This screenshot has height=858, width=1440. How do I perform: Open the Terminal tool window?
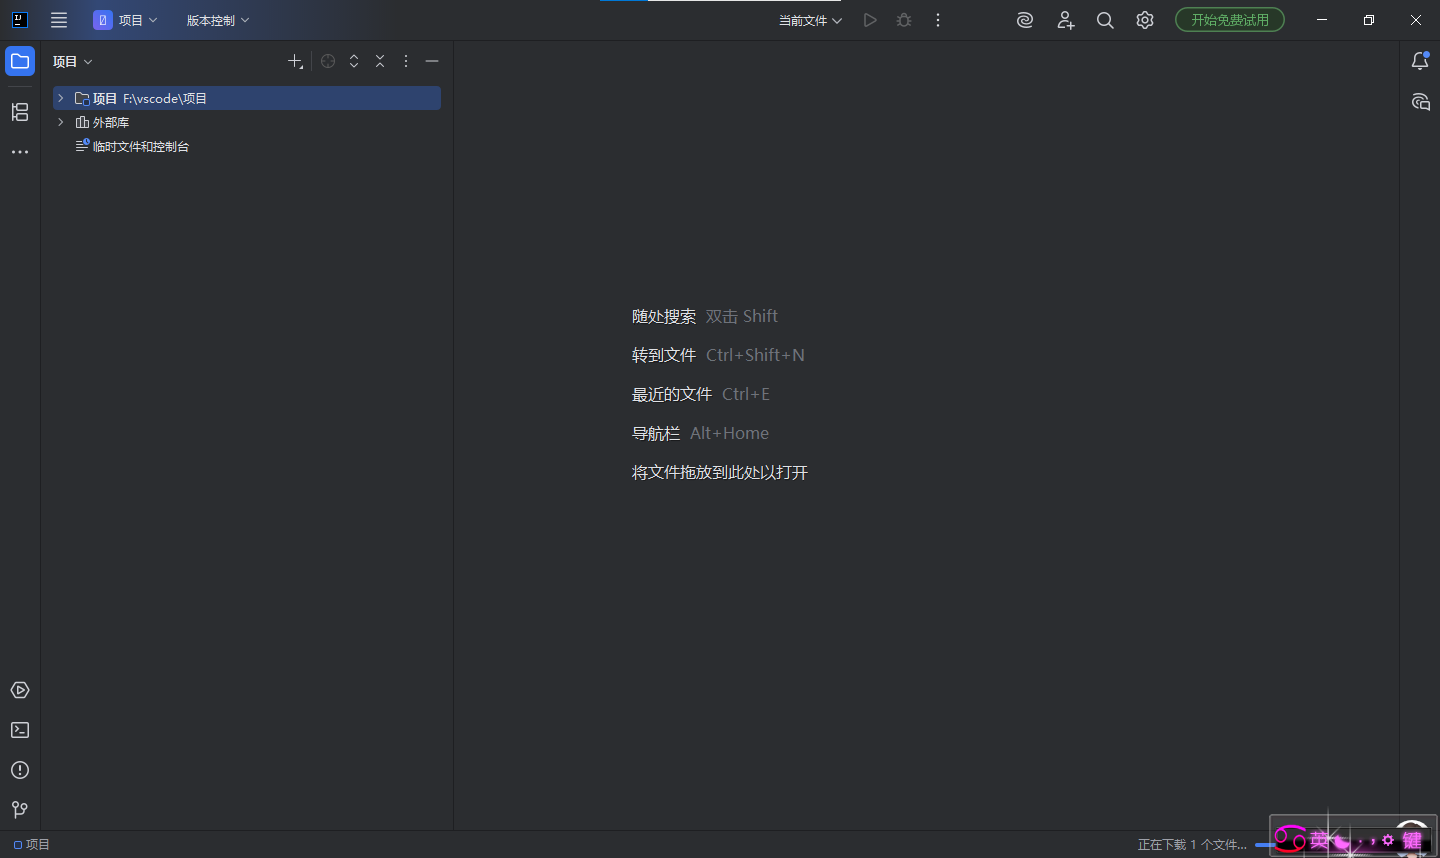(20, 730)
